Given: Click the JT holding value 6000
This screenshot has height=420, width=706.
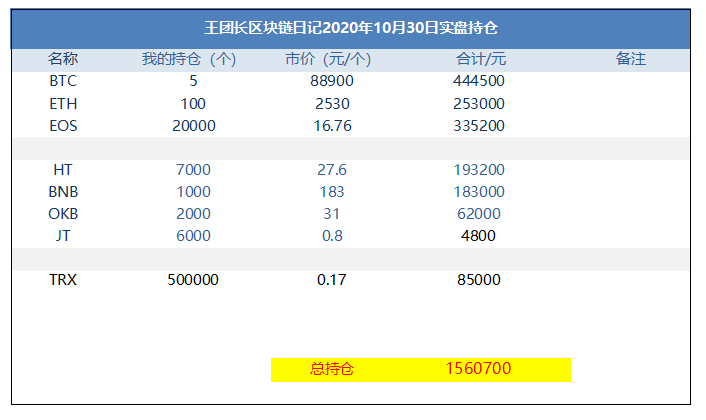Looking at the screenshot, I should pos(193,236).
